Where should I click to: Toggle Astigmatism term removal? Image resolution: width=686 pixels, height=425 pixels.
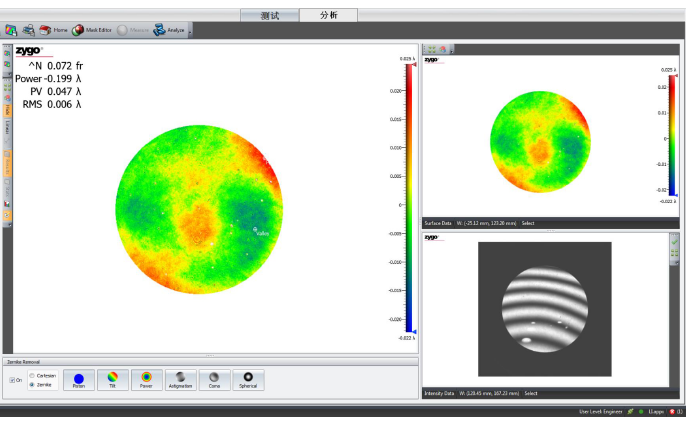tap(181, 379)
